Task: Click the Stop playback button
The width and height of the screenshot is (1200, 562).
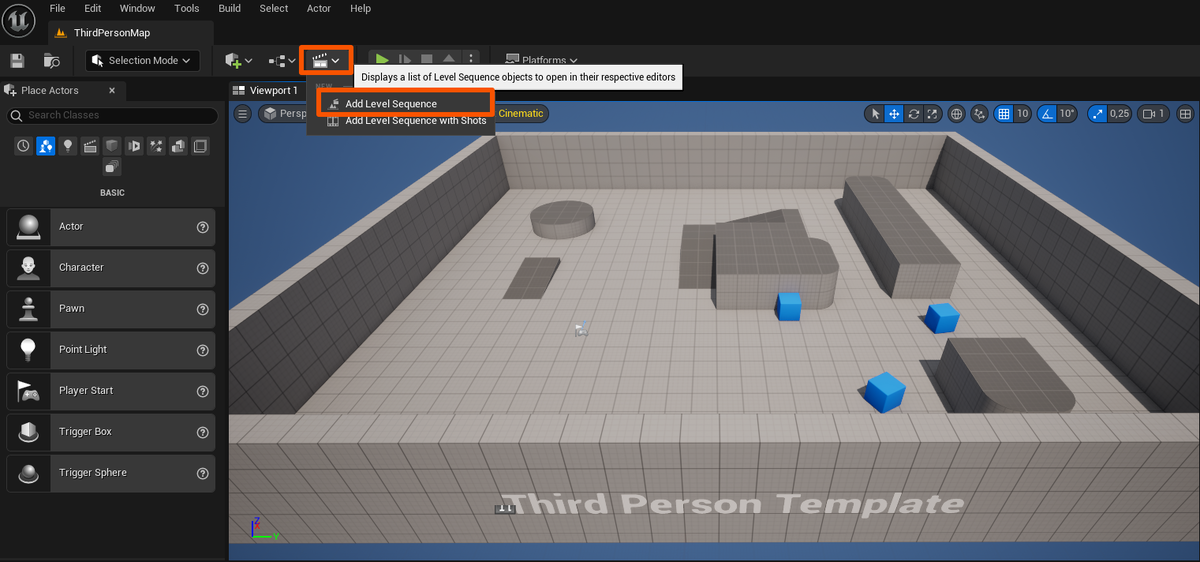Action: pos(427,61)
